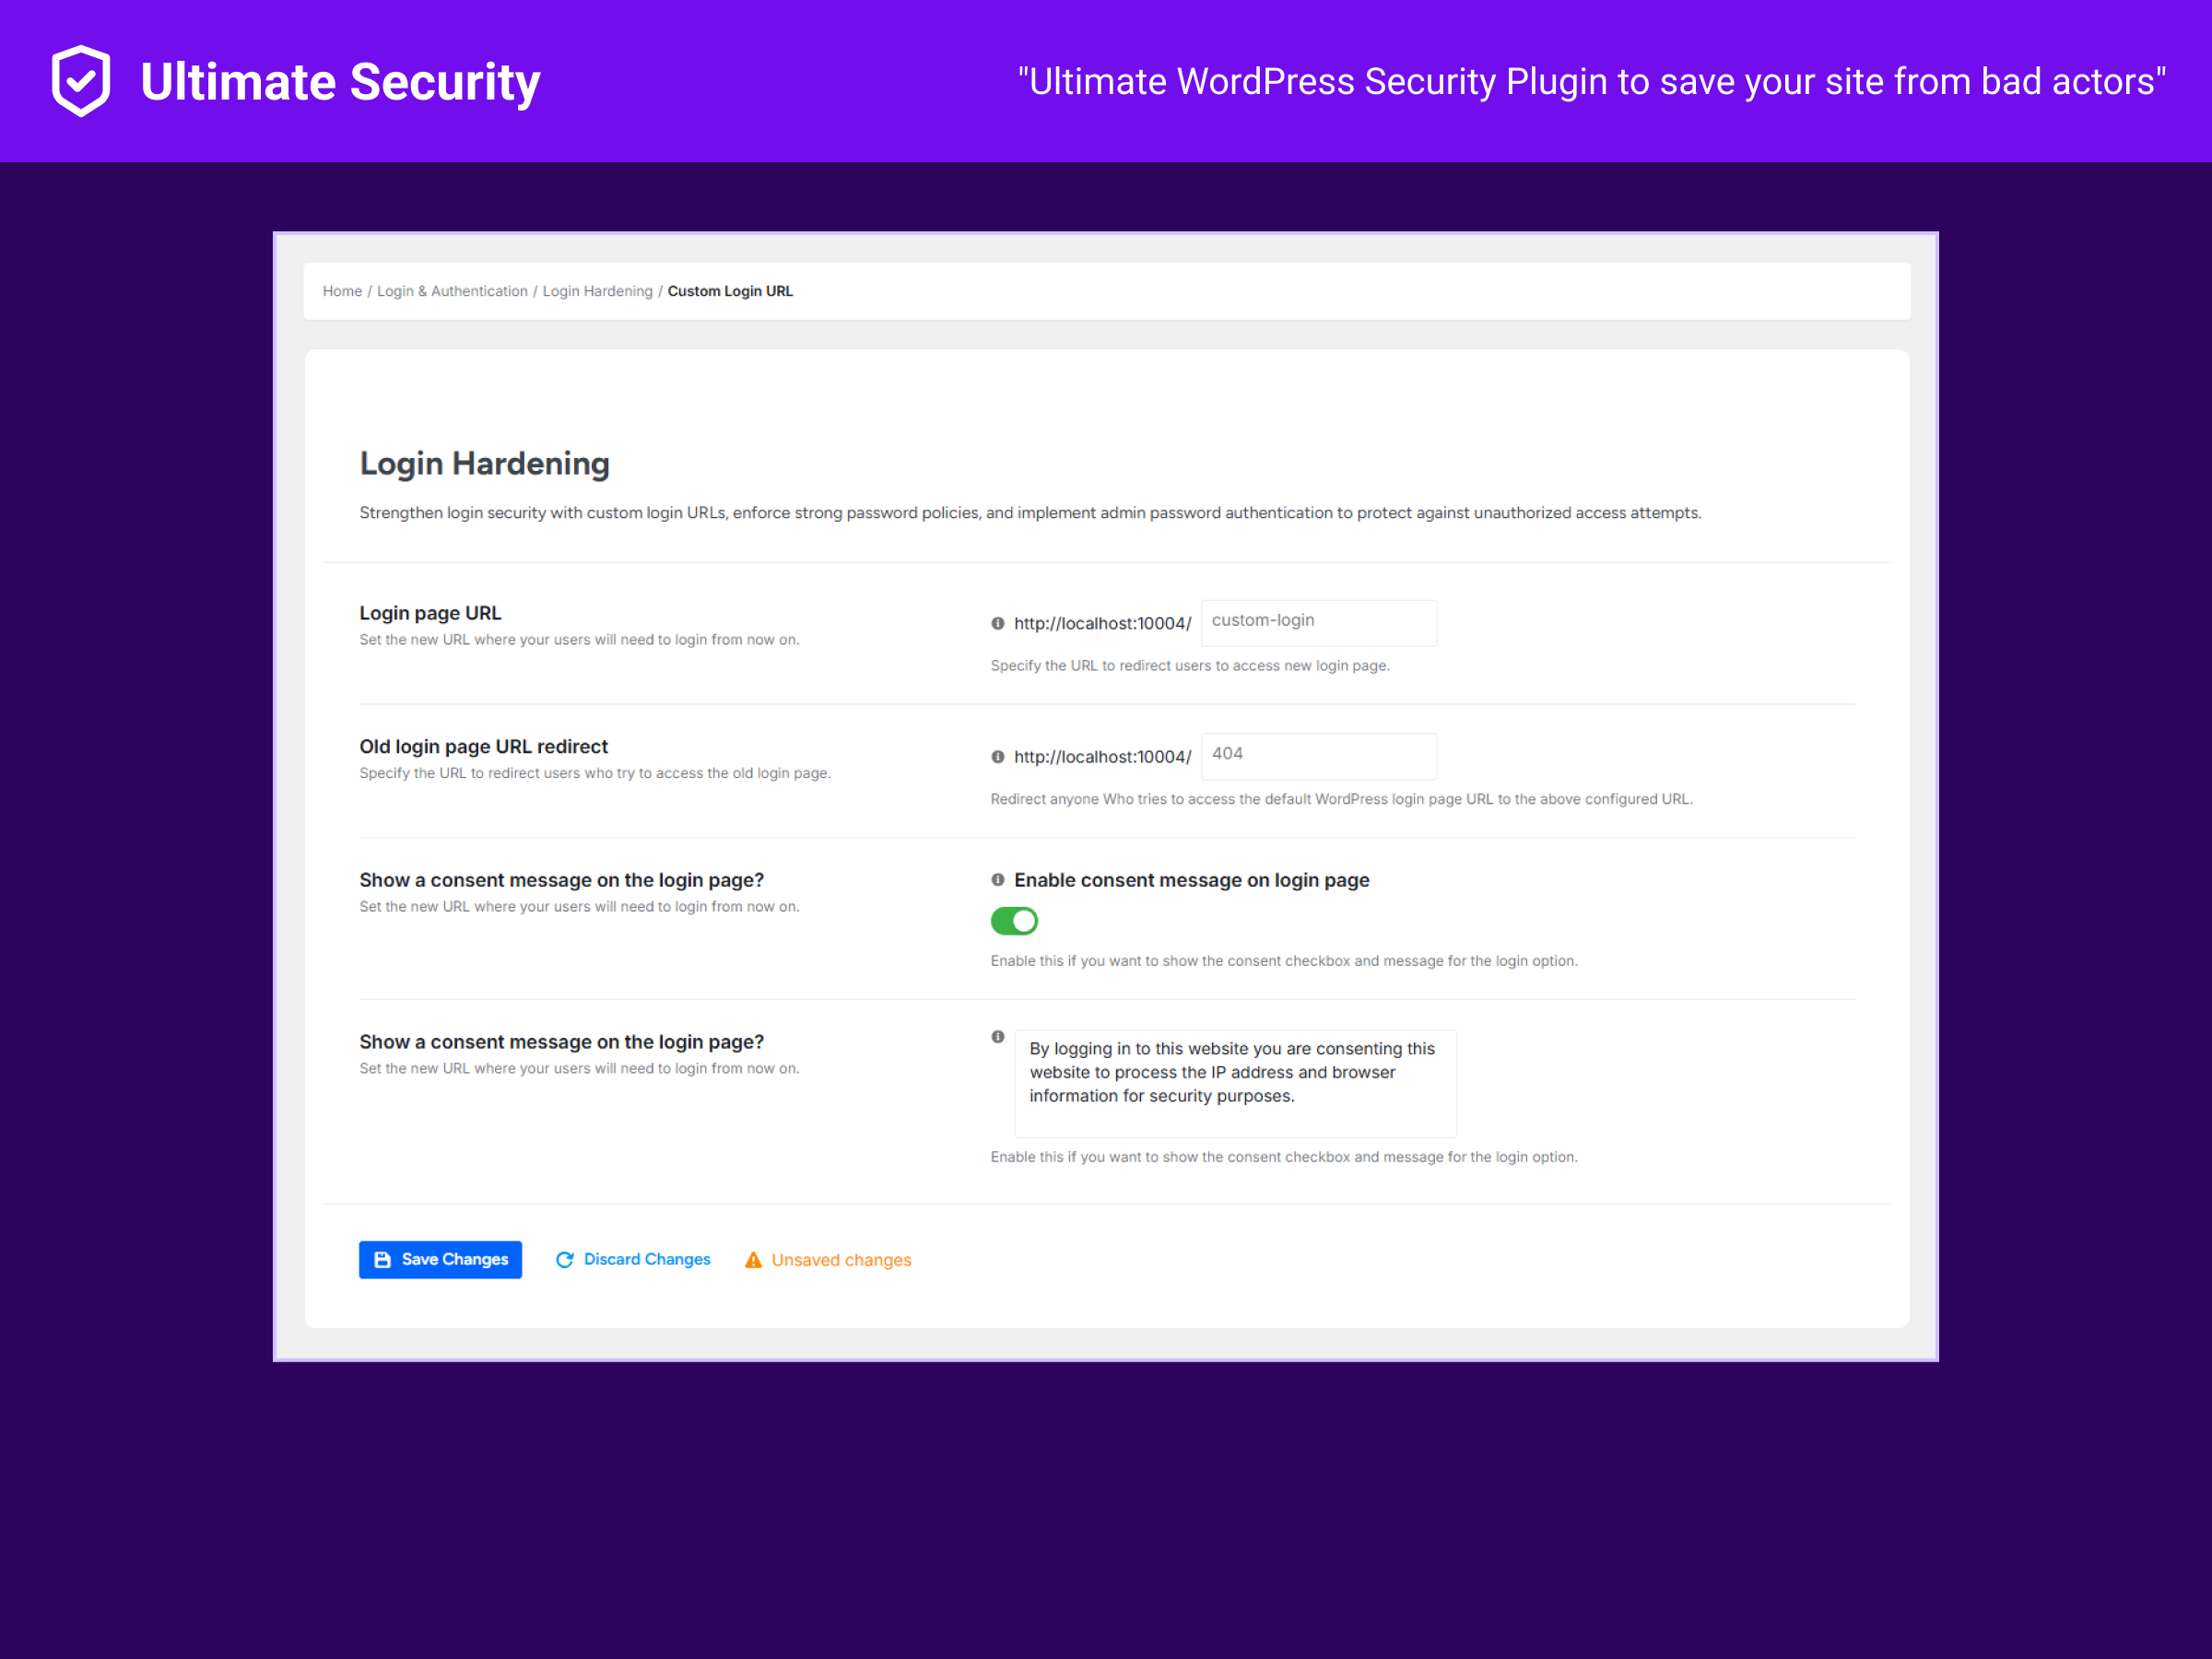This screenshot has height=1659, width=2212.
Task: Go to Login & Authentication breadcrumb
Action: pyautogui.click(x=452, y=291)
